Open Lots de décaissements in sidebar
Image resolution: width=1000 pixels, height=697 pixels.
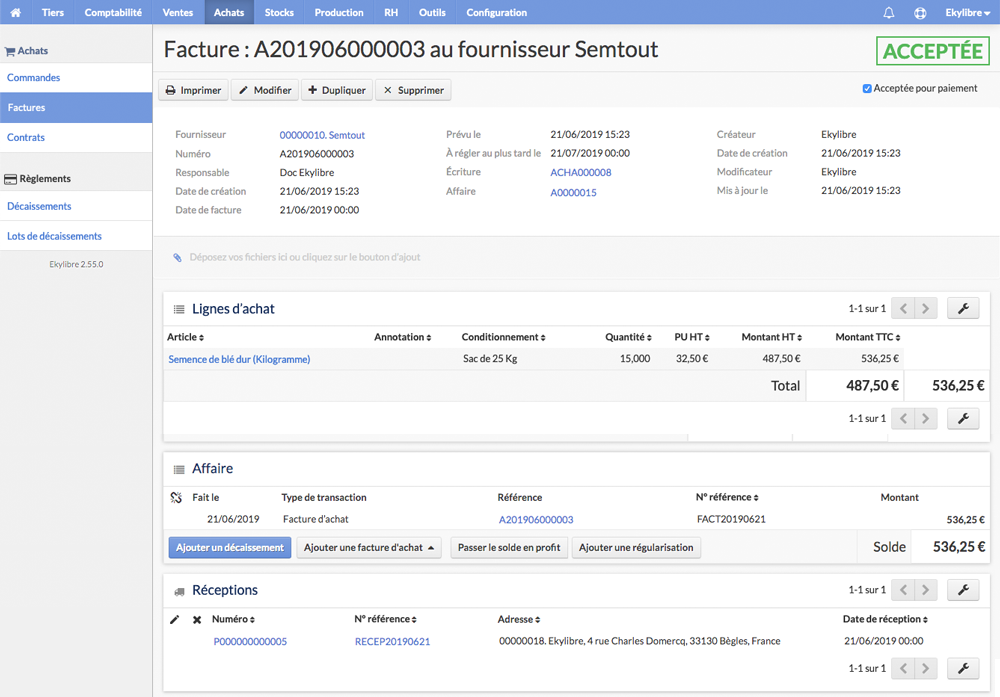click(76, 237)
